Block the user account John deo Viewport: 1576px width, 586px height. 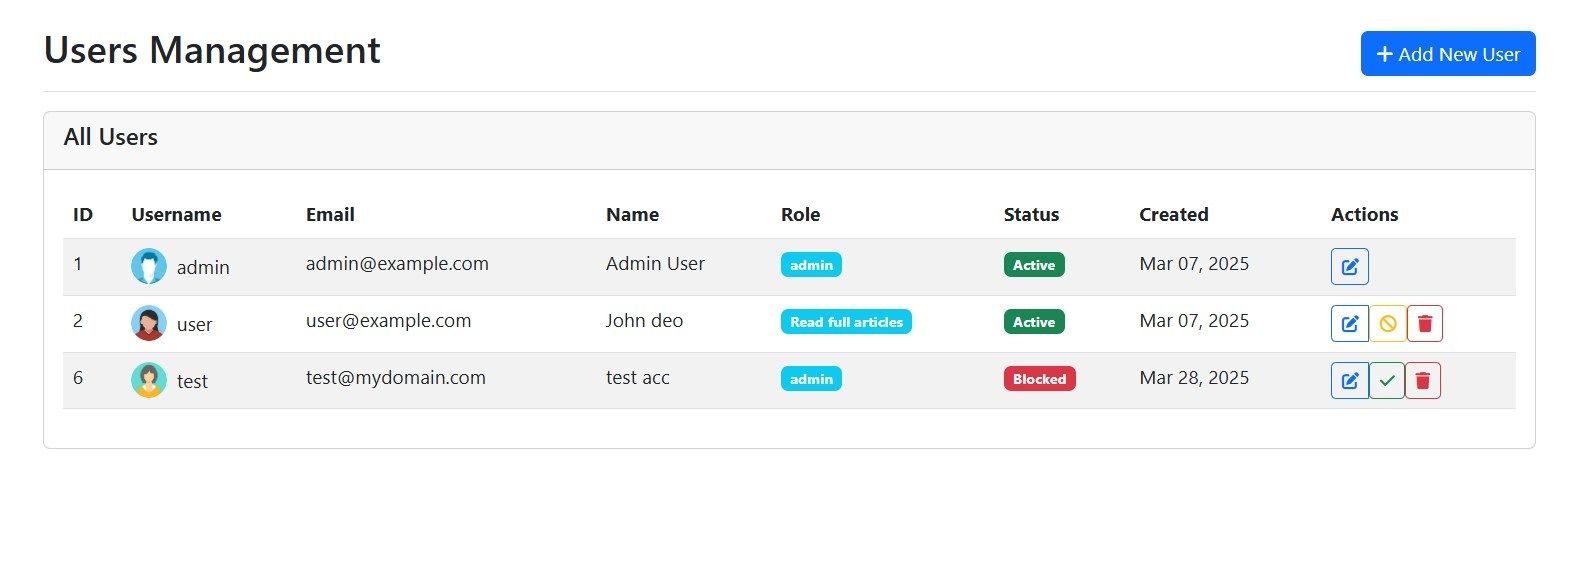pyautogui.click(x=1387, y=324)
